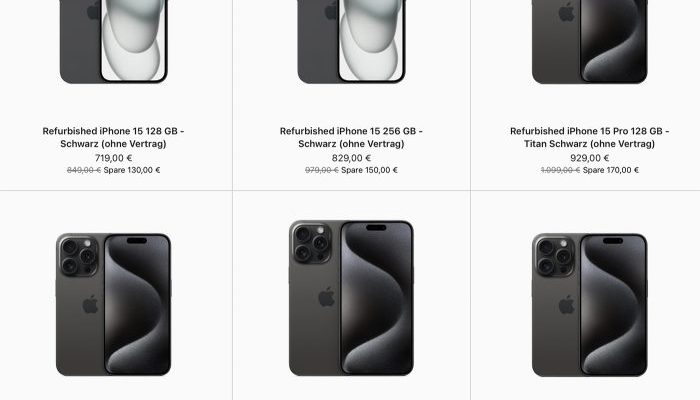Image resolution: width=700 pixels, height=400 pixels.
Task: Open the last phone image in the bottom row
Action: (x=589, y=304)
